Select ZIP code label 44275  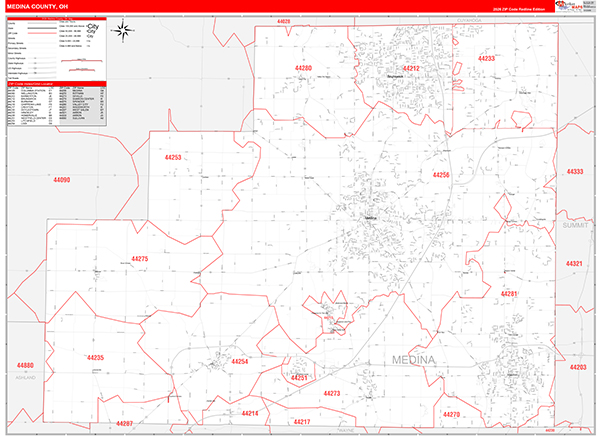point(140,259)
